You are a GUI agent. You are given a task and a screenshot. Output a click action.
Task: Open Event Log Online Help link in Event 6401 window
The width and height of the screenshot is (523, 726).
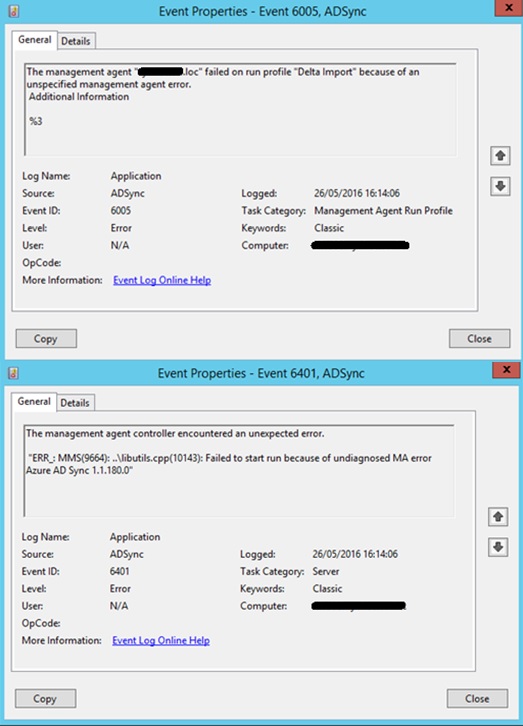tap(161, 640)
